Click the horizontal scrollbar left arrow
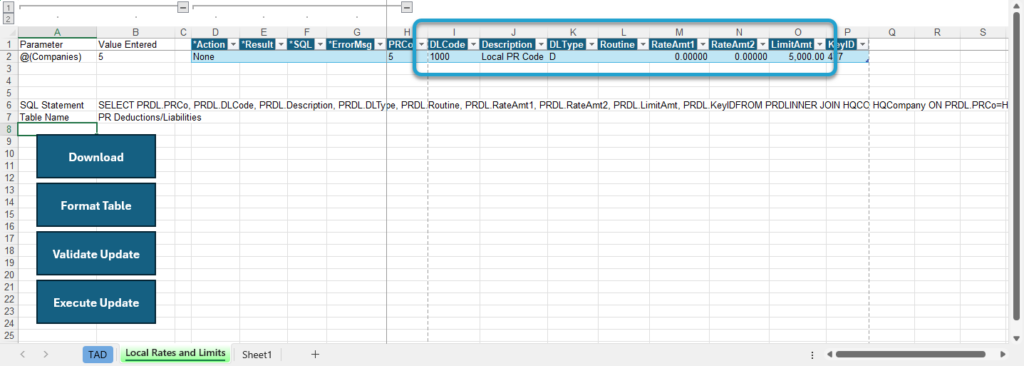This screenshot has width=1024, height=366. click(x=829, y=354)
